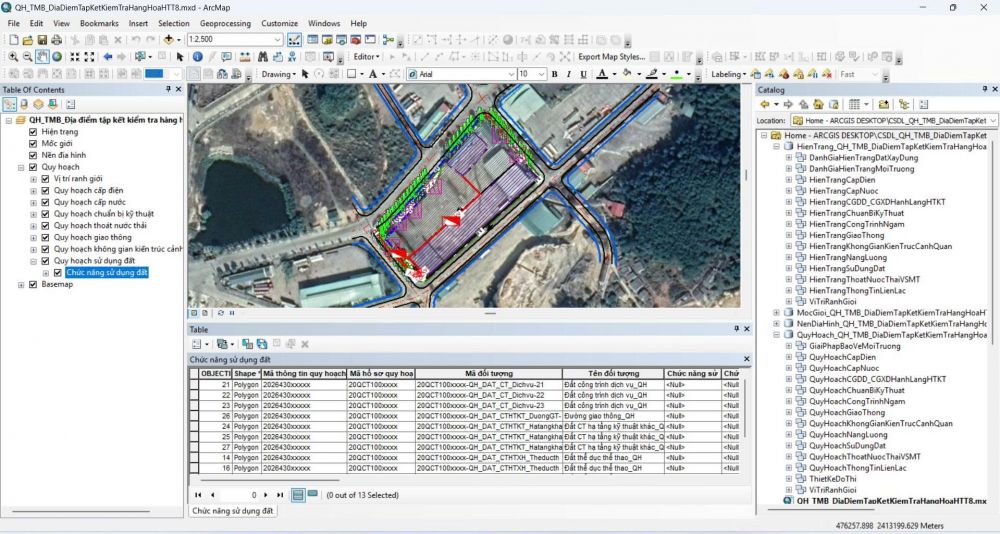Viewport: 1000px width, 534px height.
Task: Move to the first record button
Action: click(198, 494)
